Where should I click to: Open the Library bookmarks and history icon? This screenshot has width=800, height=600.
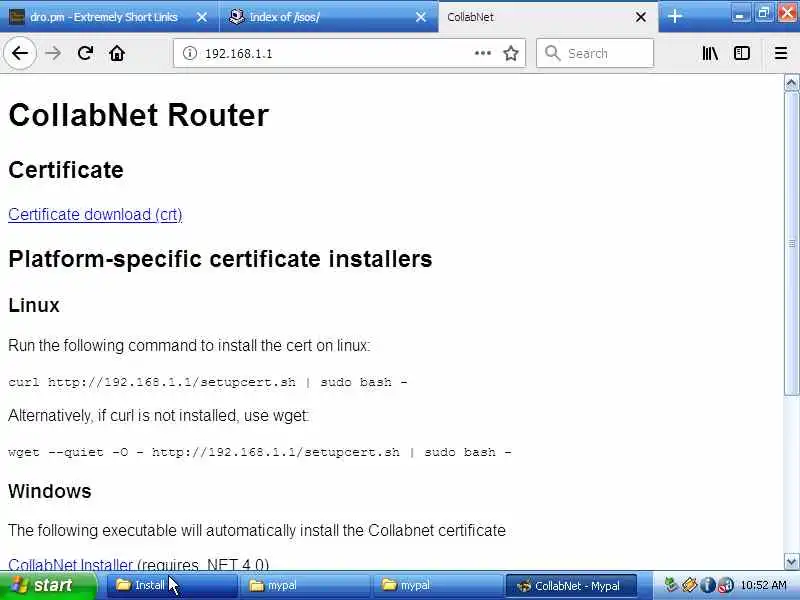710,53
